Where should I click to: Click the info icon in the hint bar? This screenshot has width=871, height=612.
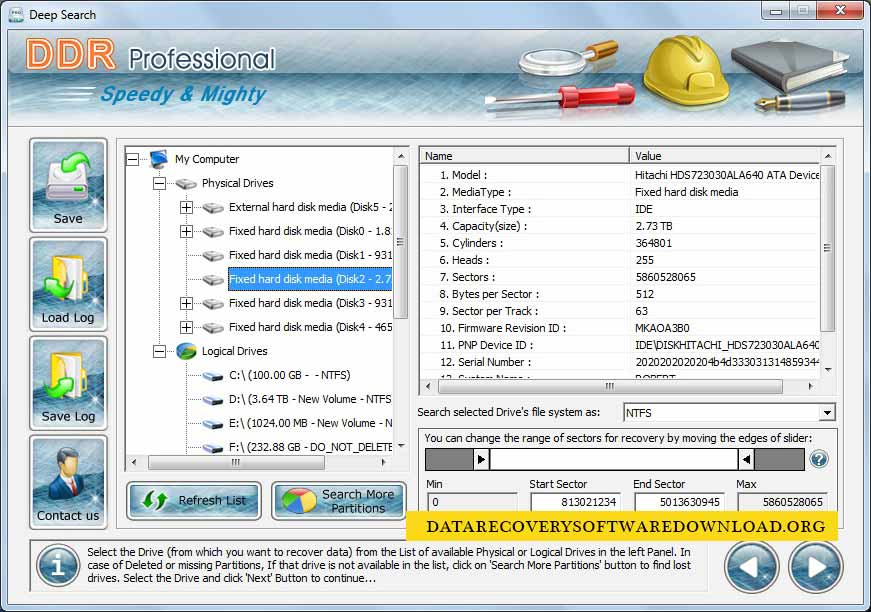58,566
